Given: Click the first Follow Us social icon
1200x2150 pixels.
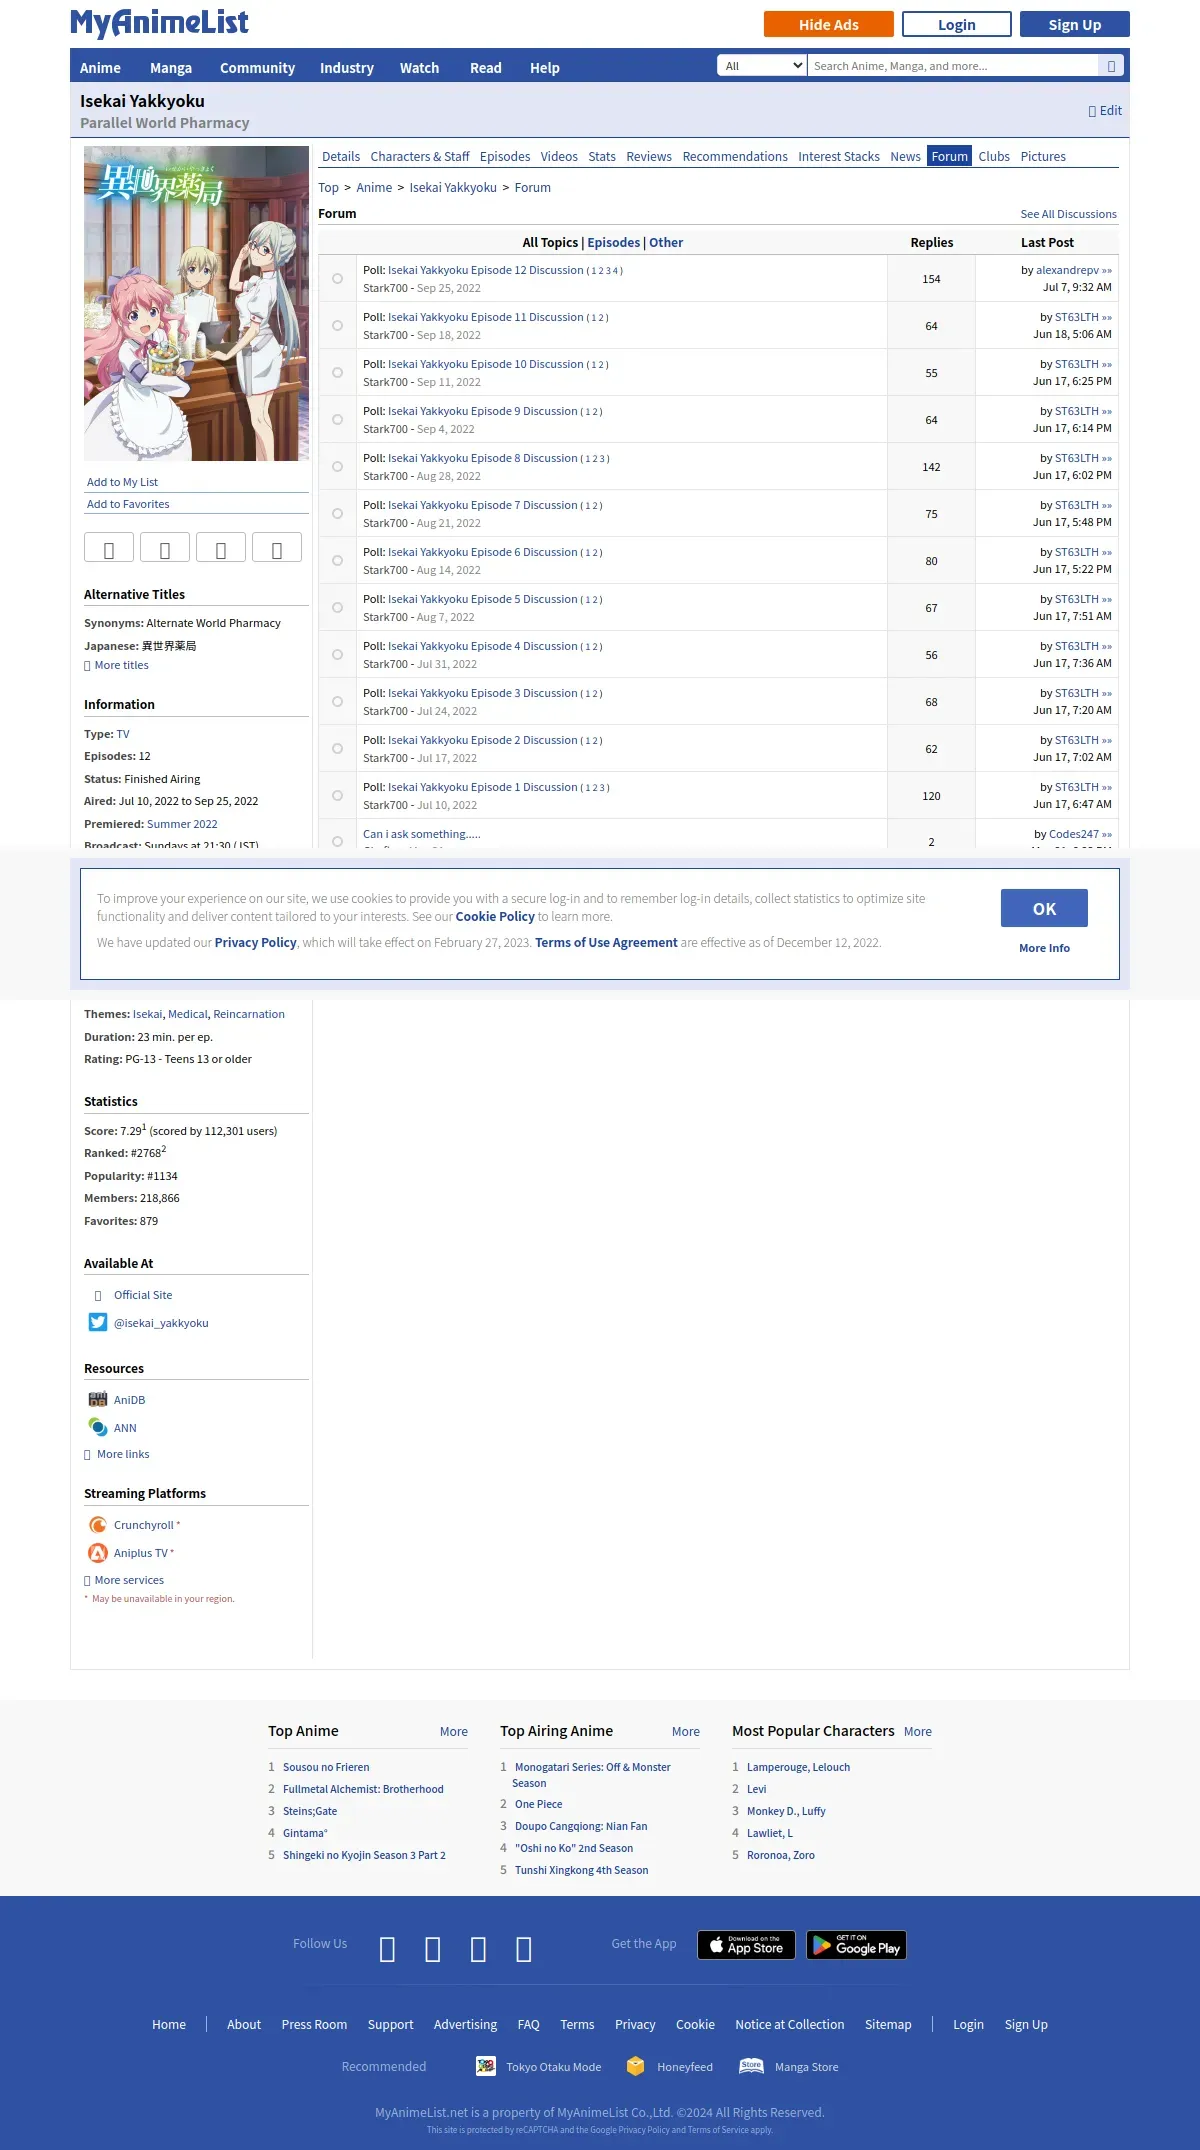Looking at the screenshot, I should pyautogui.click(x=388, y=1949).
